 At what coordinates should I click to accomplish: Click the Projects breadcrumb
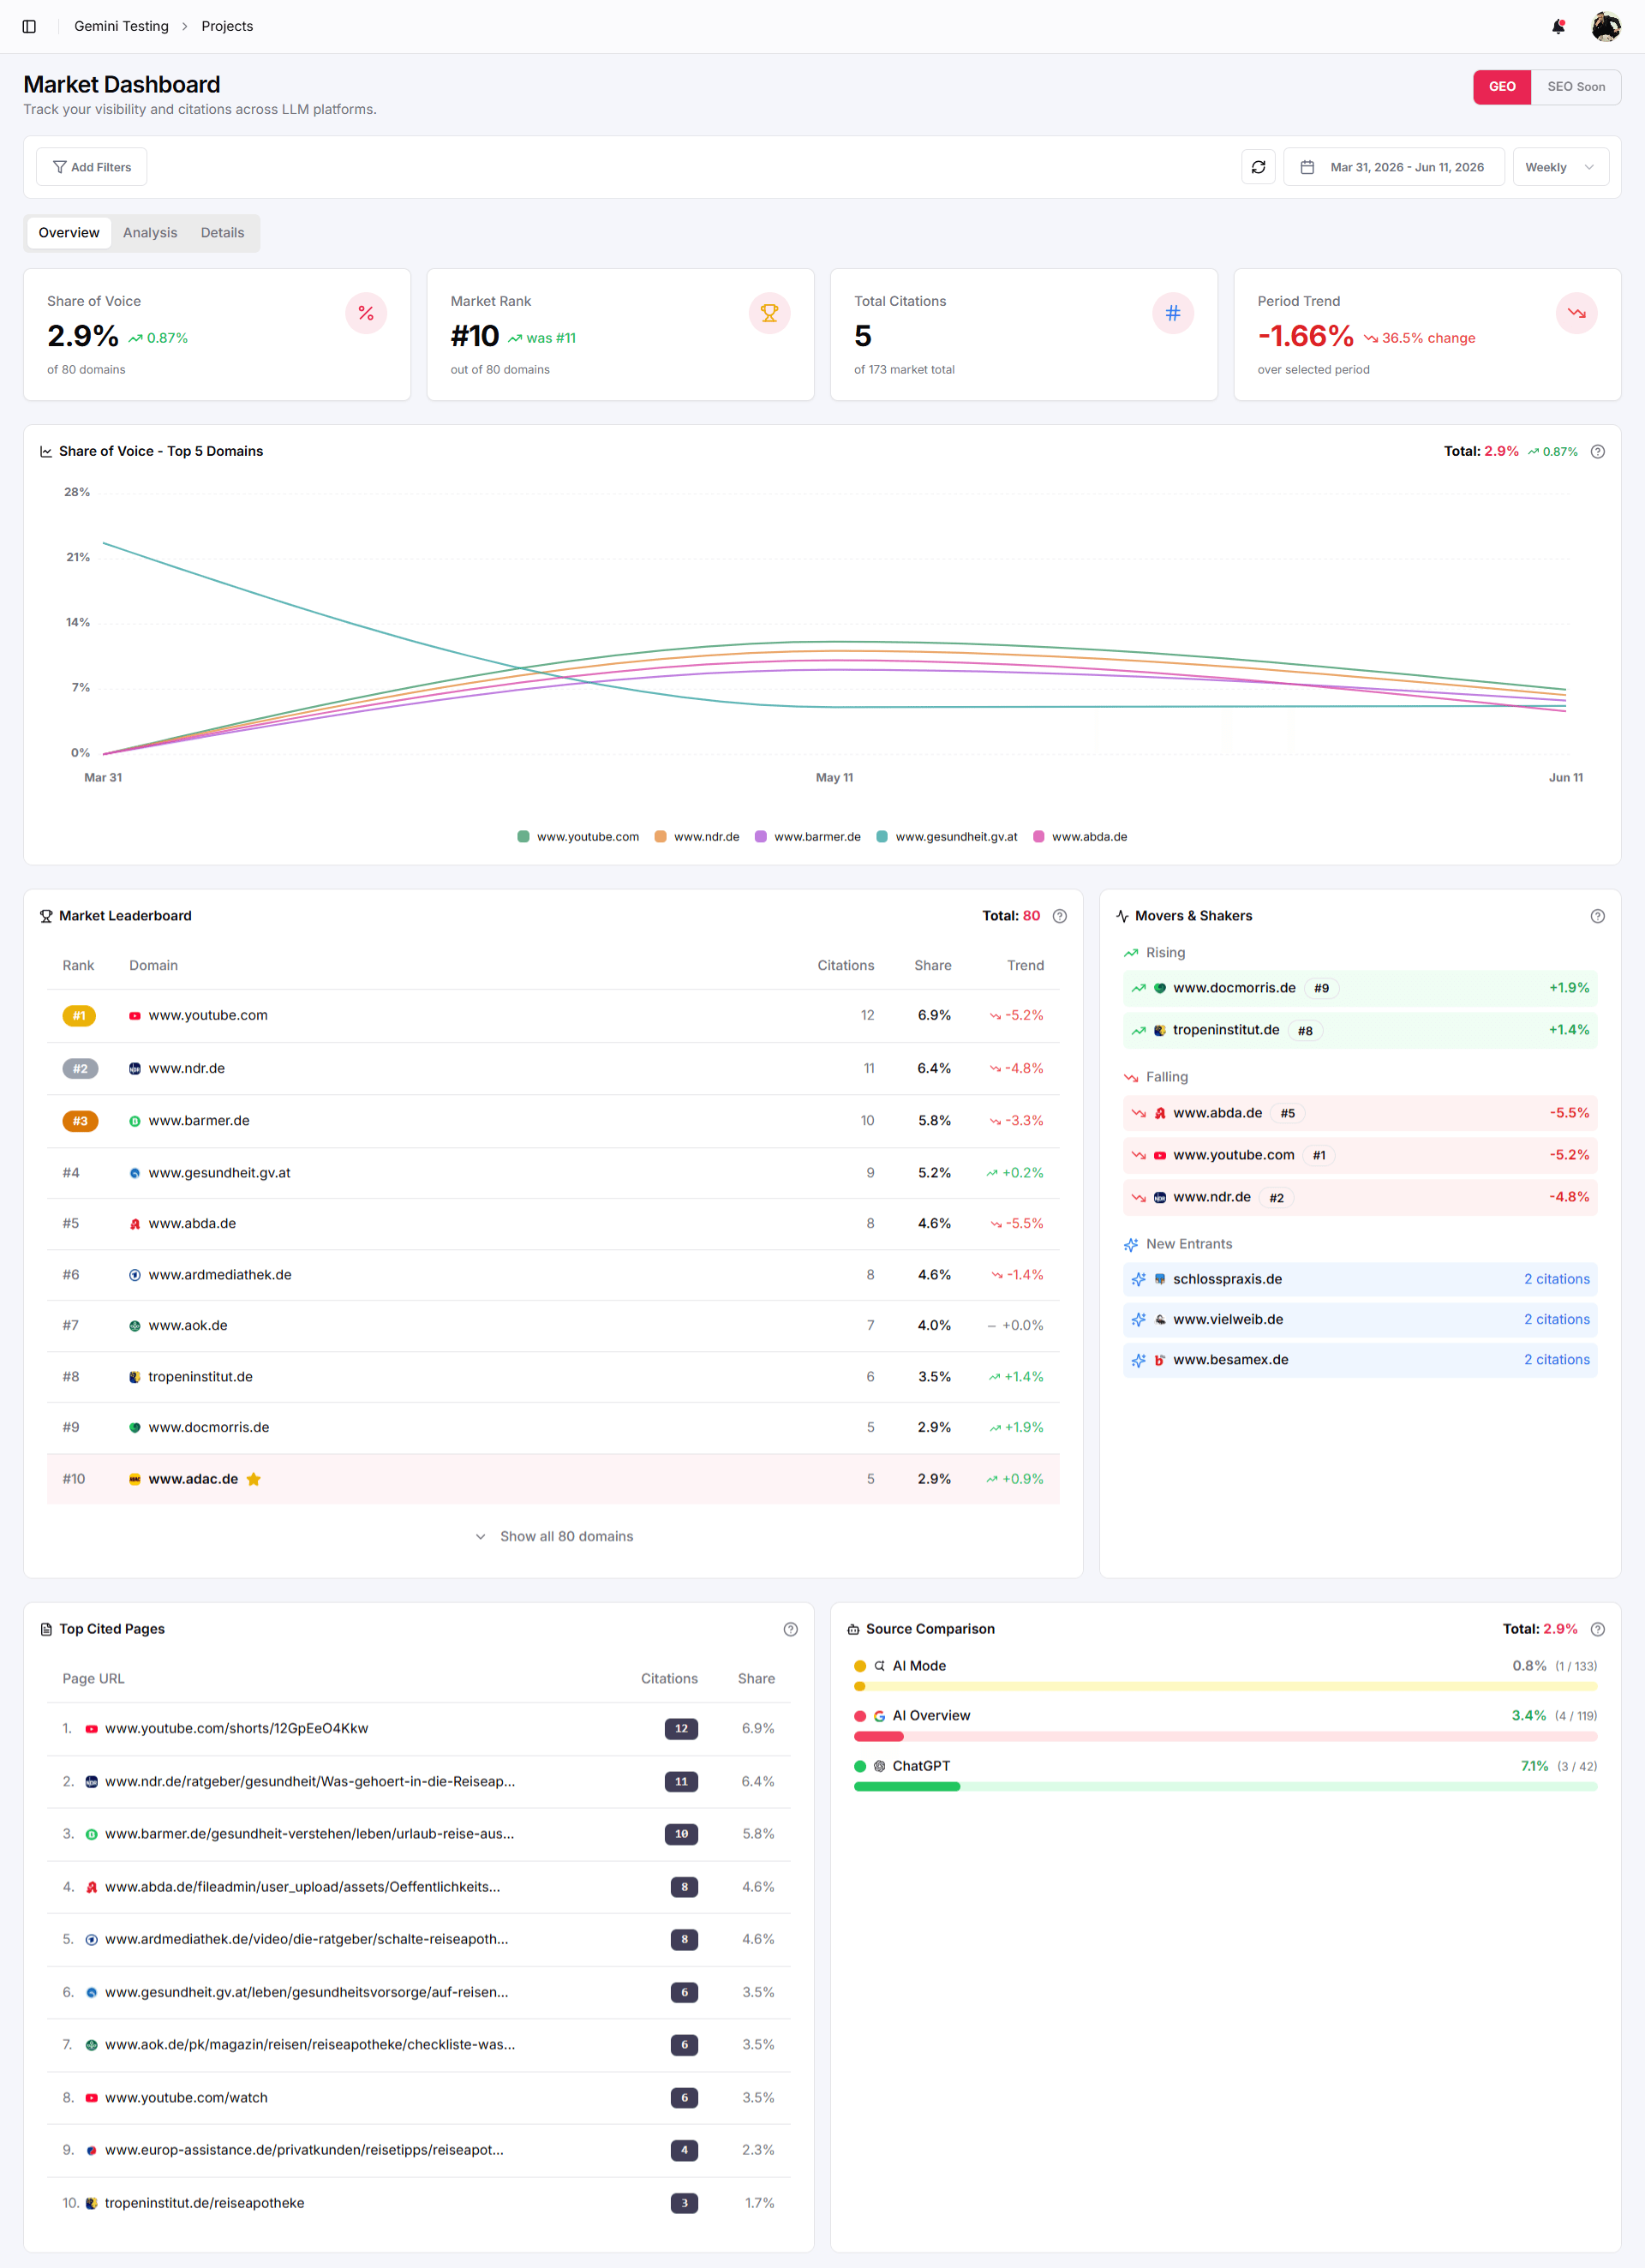(x=227, y=26)
